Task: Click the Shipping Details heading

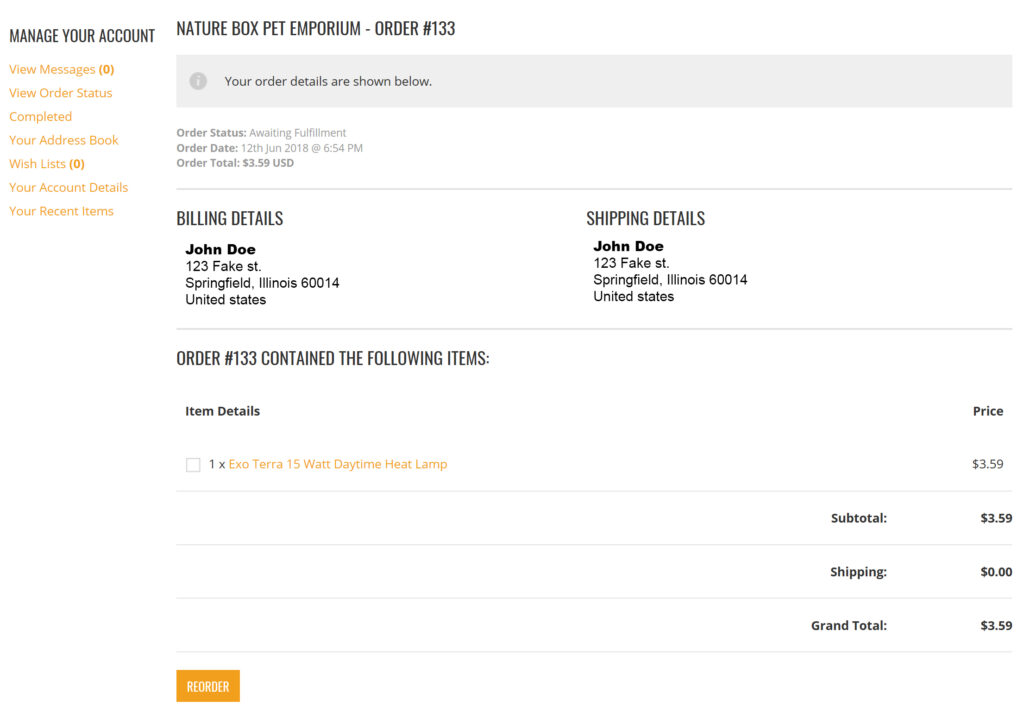Action: [645, 218]
